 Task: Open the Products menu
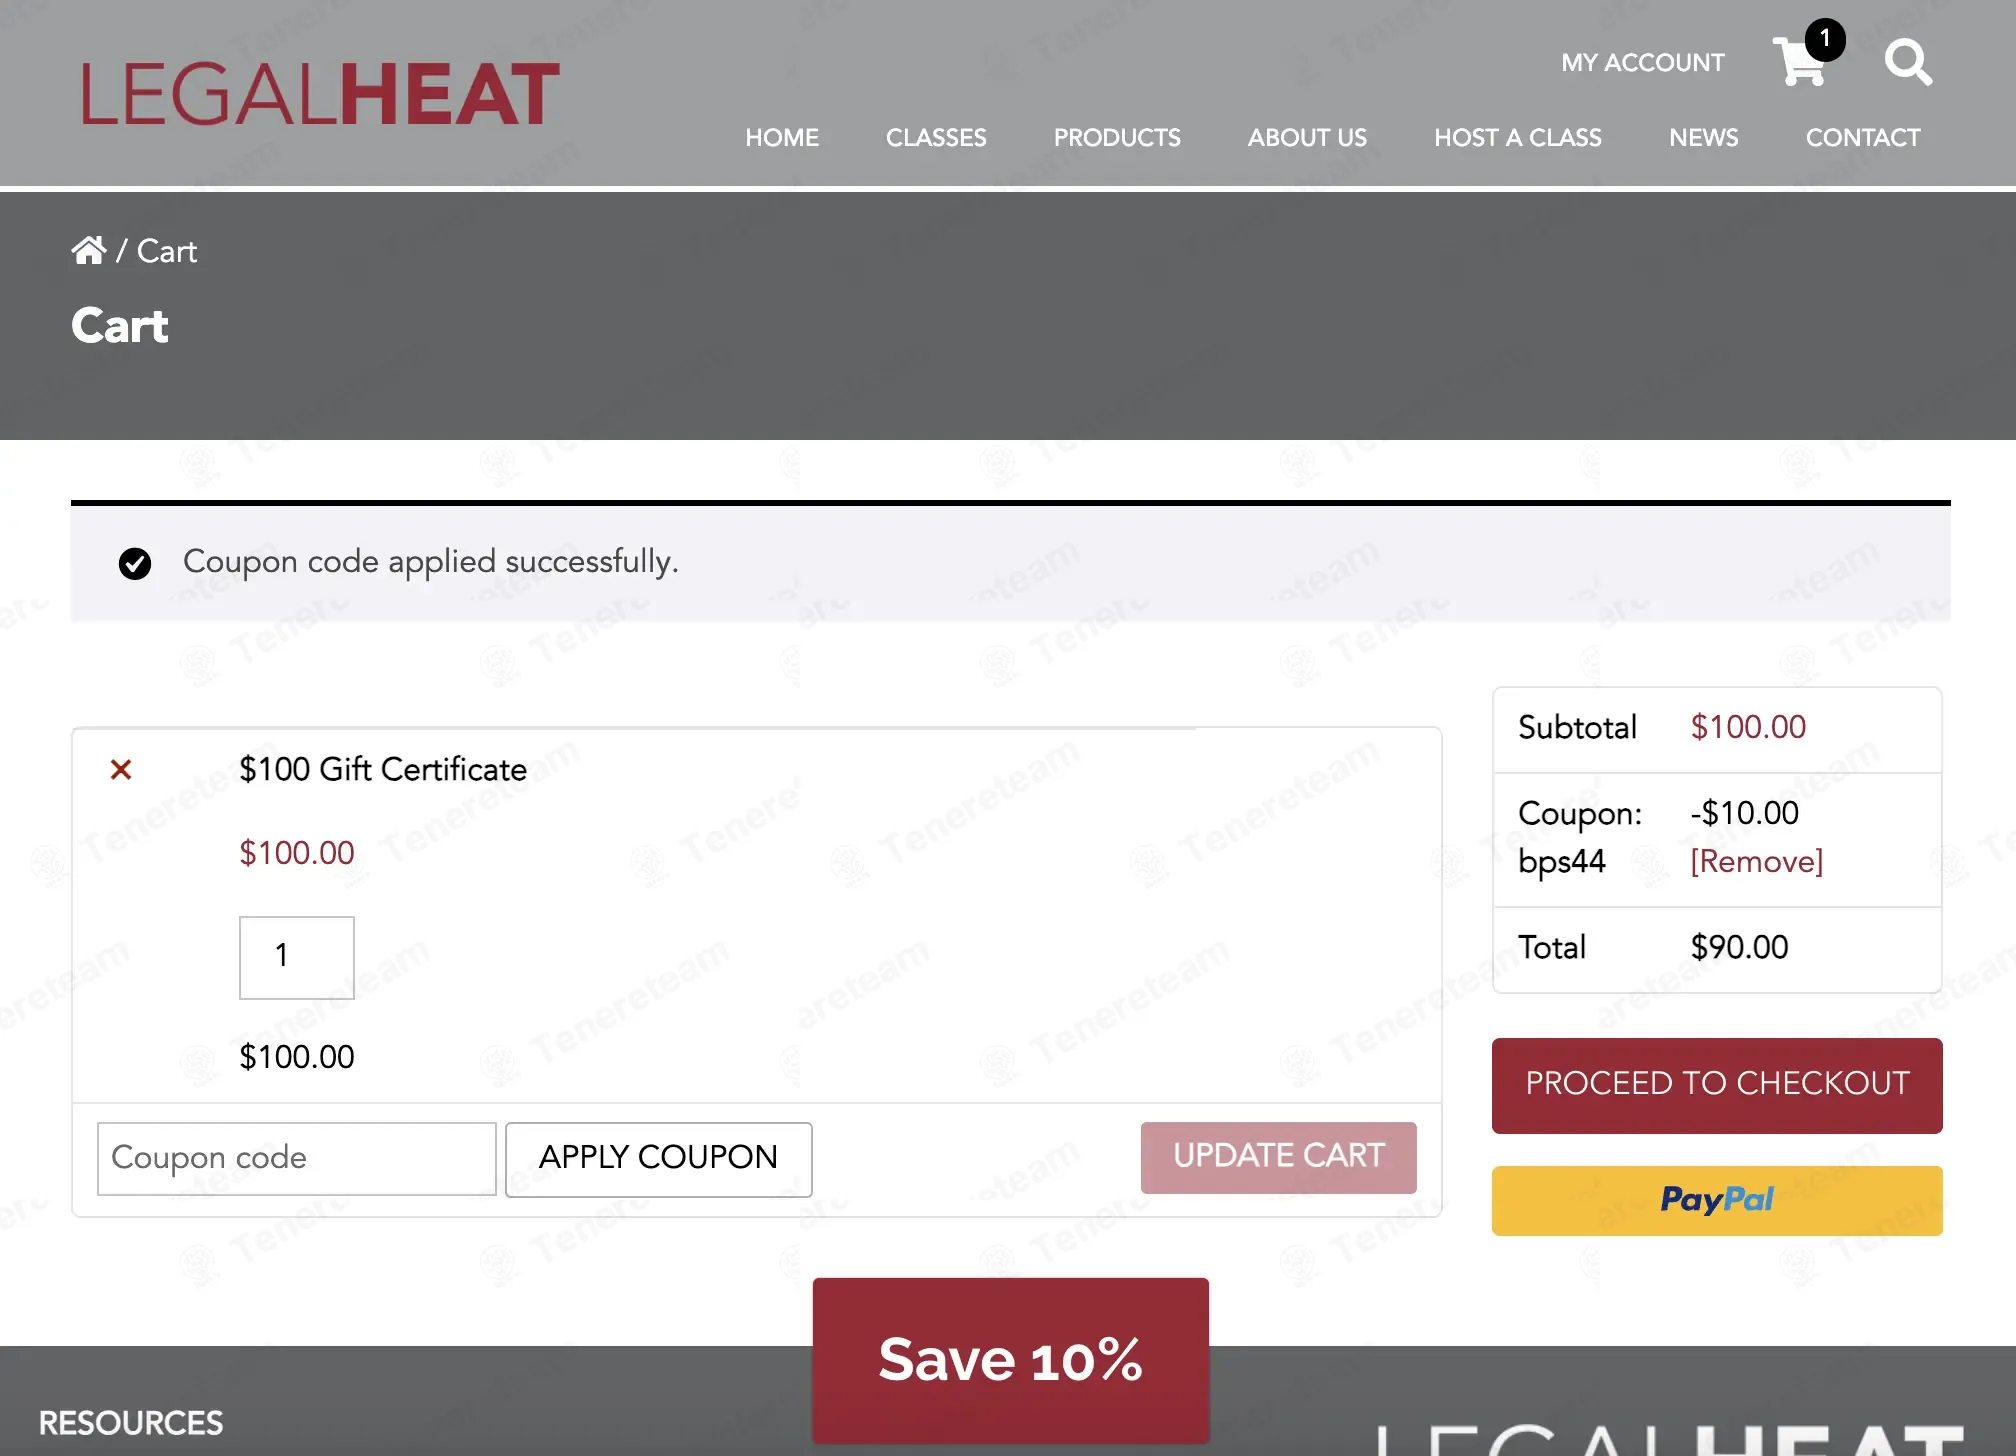[1117, 137]
